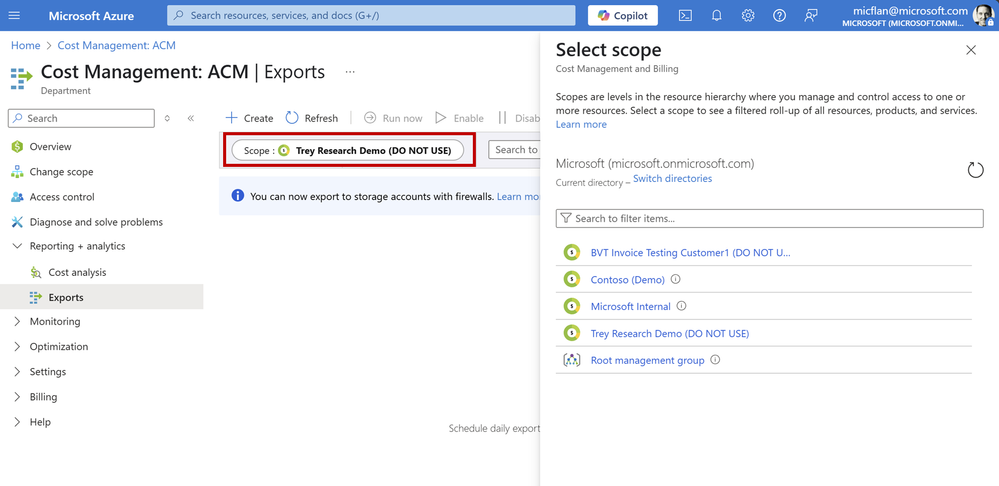Click the user account avatar
This screenshot has width=999, height=486.
tap(983, 16)
